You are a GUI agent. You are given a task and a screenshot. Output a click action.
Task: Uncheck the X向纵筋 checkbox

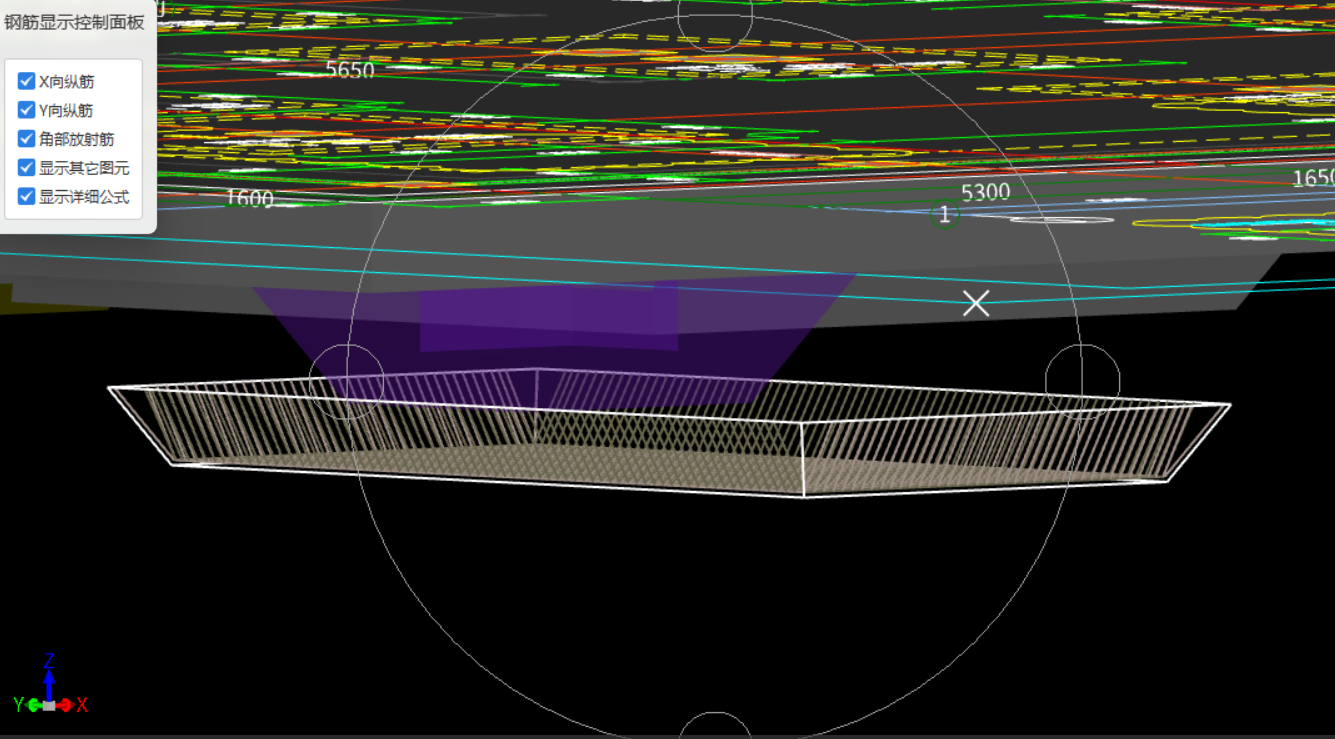tap(27, 81)
